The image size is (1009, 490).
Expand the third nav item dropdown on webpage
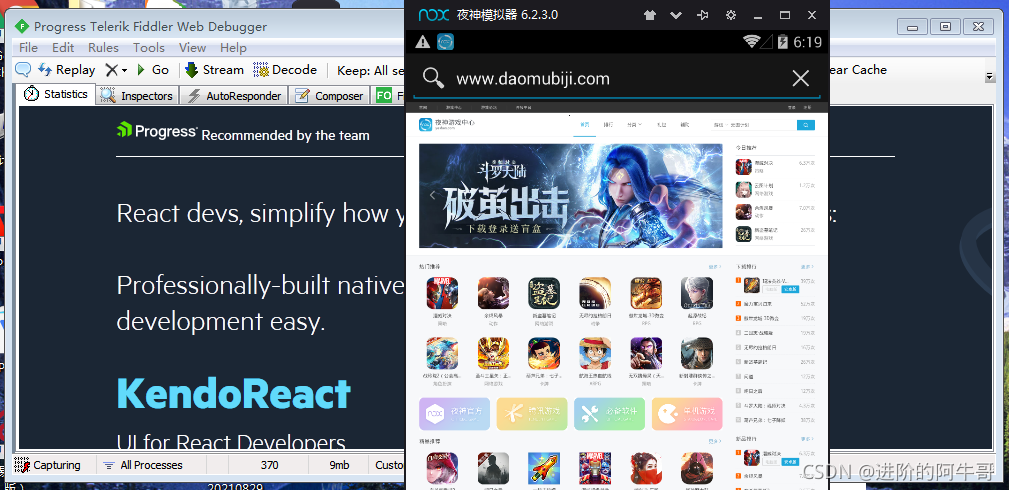tap(634, 124)
